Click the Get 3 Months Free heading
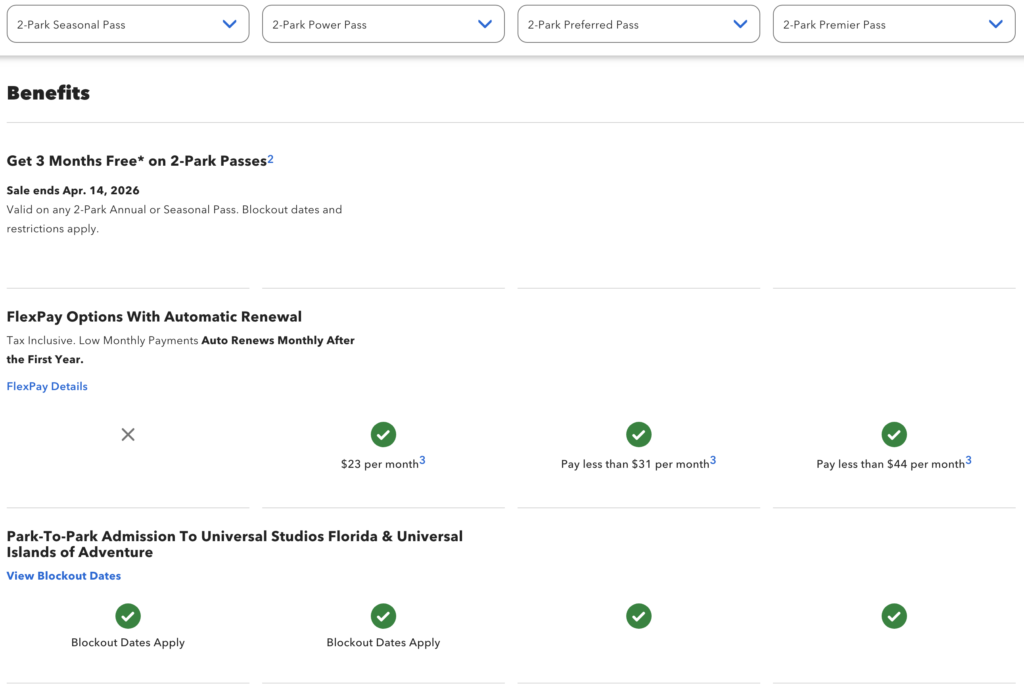Image resolution: width=1024 pixels, height=693 pixels. (x=135, y=160)
